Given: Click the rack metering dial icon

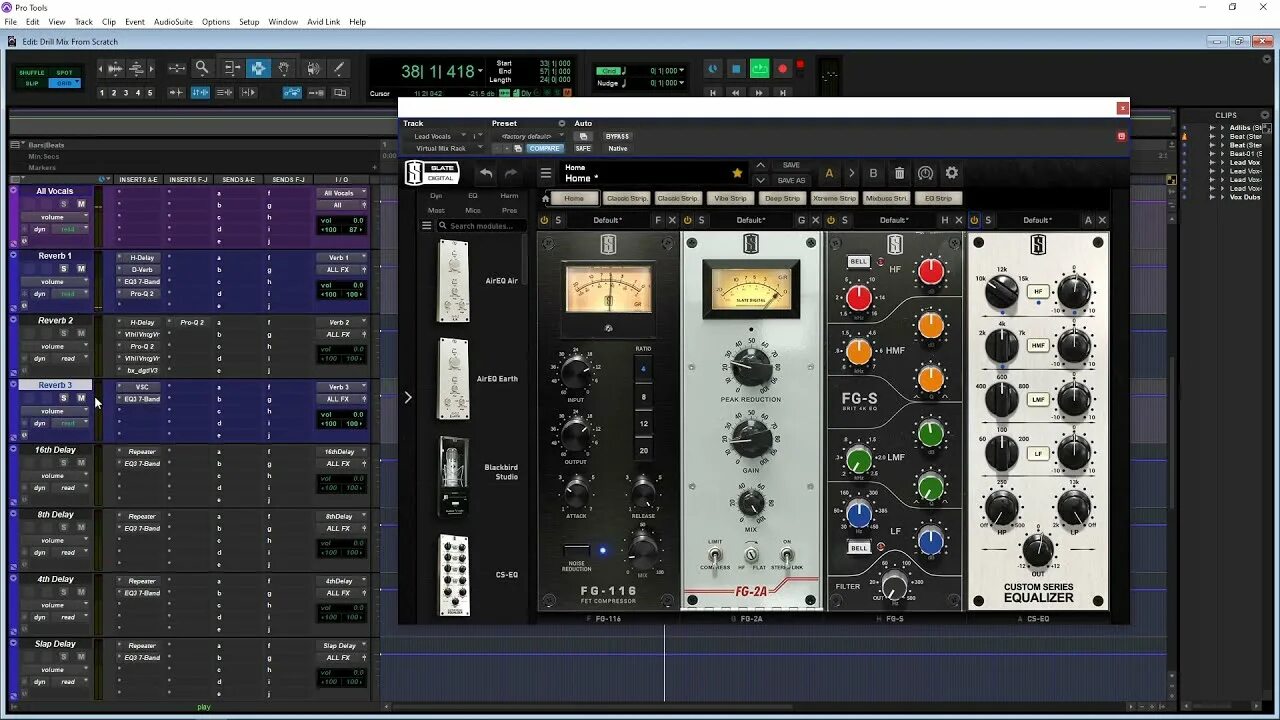Looking at the screenshot, I should [925, 173].
